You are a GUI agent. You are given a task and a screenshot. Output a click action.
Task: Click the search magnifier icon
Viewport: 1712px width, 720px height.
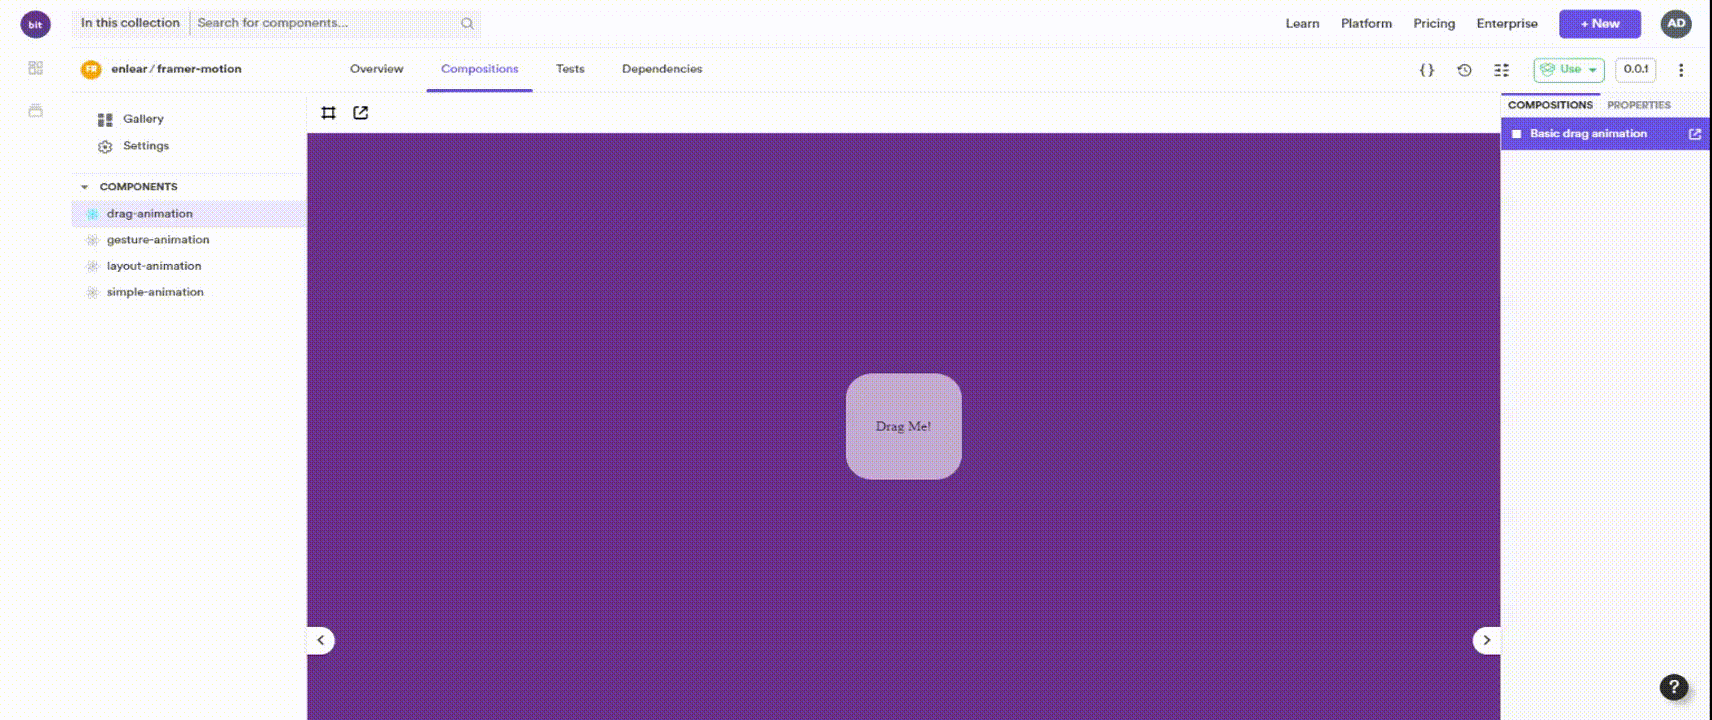coord(467,23)
